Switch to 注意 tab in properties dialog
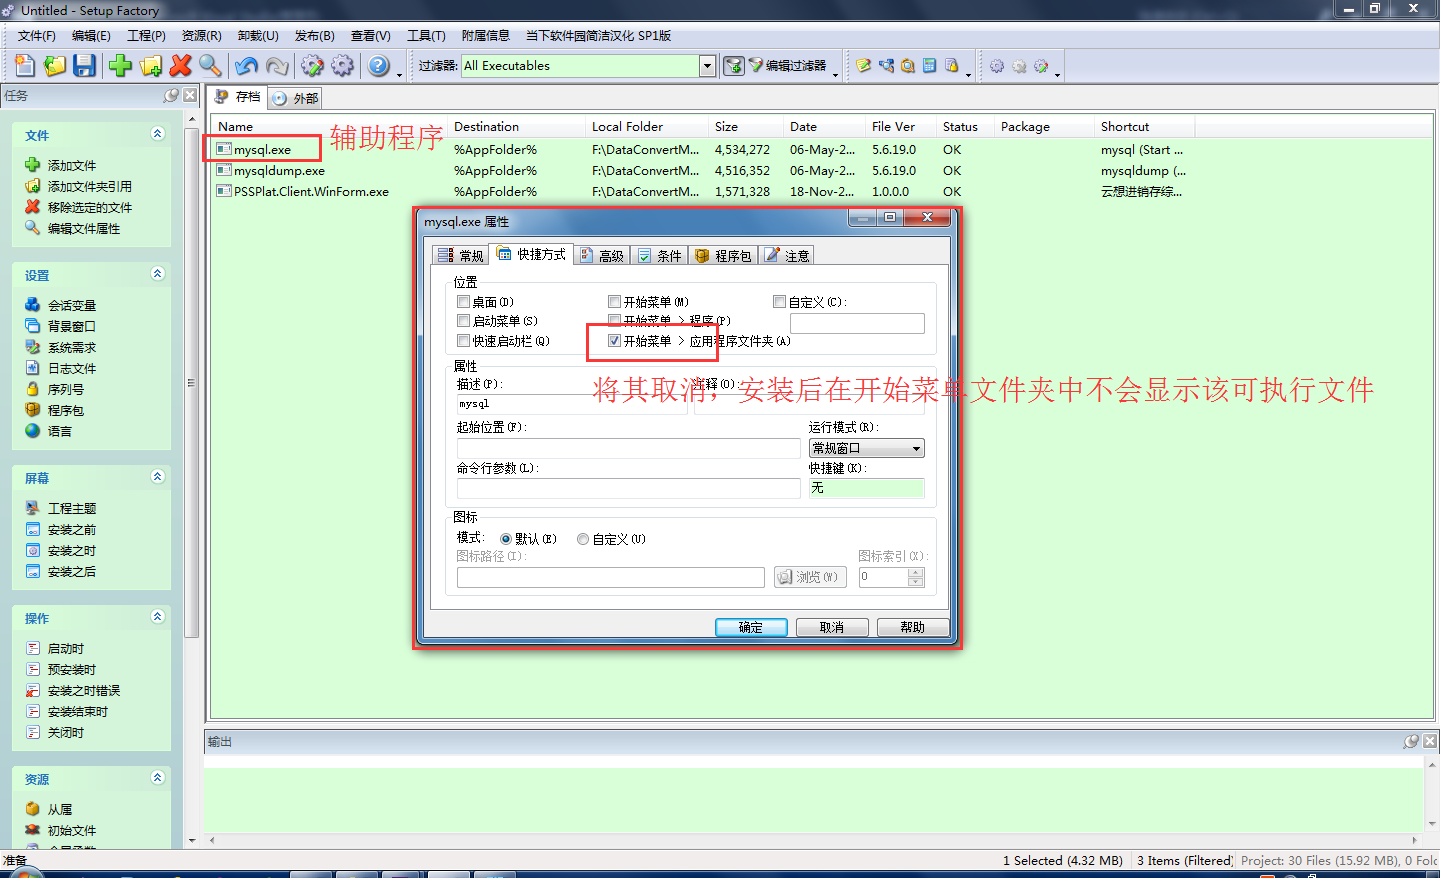Image resolution: width=1440 pixels, height=878 pixels. tap(787, 256)
